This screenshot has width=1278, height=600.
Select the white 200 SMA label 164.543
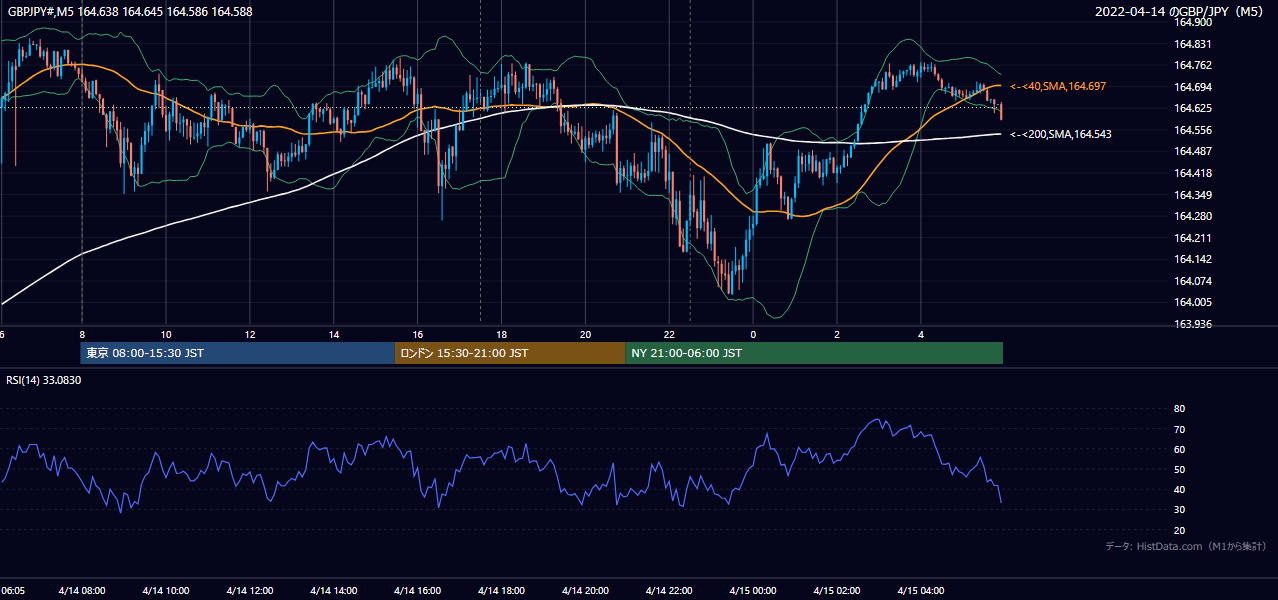(x=1061, y=134)
